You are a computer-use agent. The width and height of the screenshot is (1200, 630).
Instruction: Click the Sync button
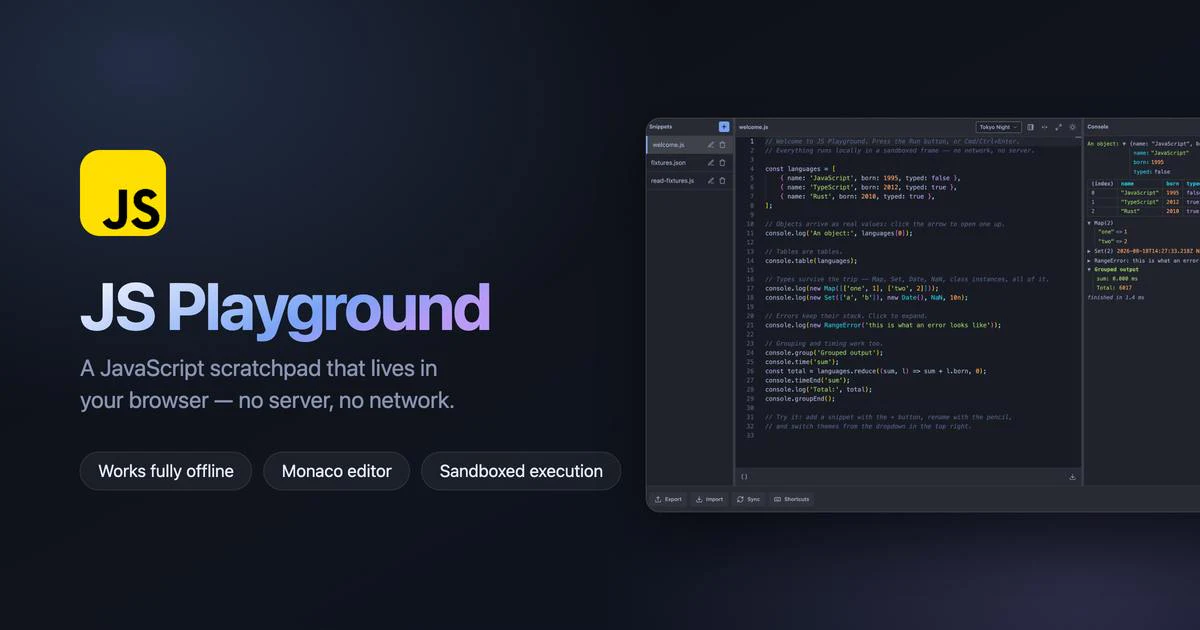pos(748,499)
